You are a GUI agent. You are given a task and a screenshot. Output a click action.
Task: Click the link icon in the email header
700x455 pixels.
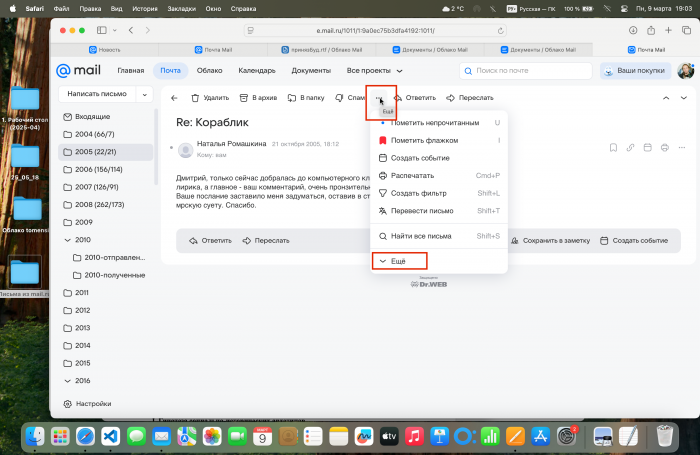click(630, 147)
